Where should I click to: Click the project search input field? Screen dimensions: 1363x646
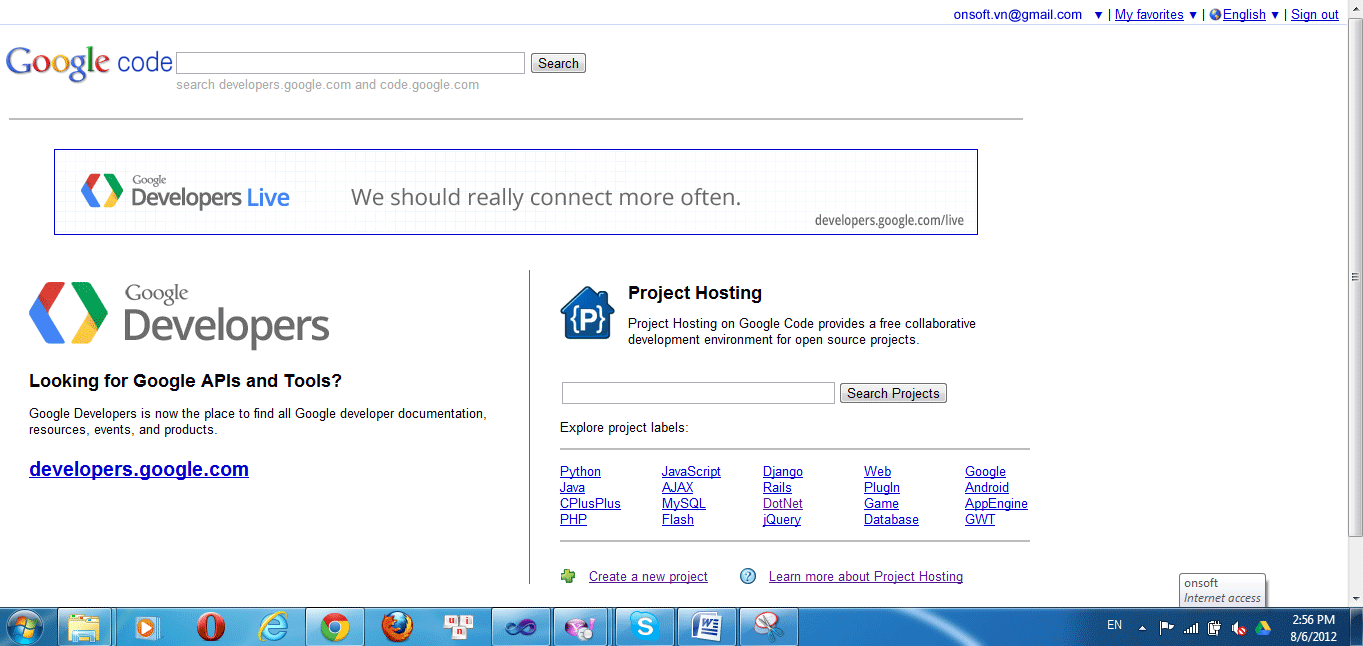click(x=698, y=393)
